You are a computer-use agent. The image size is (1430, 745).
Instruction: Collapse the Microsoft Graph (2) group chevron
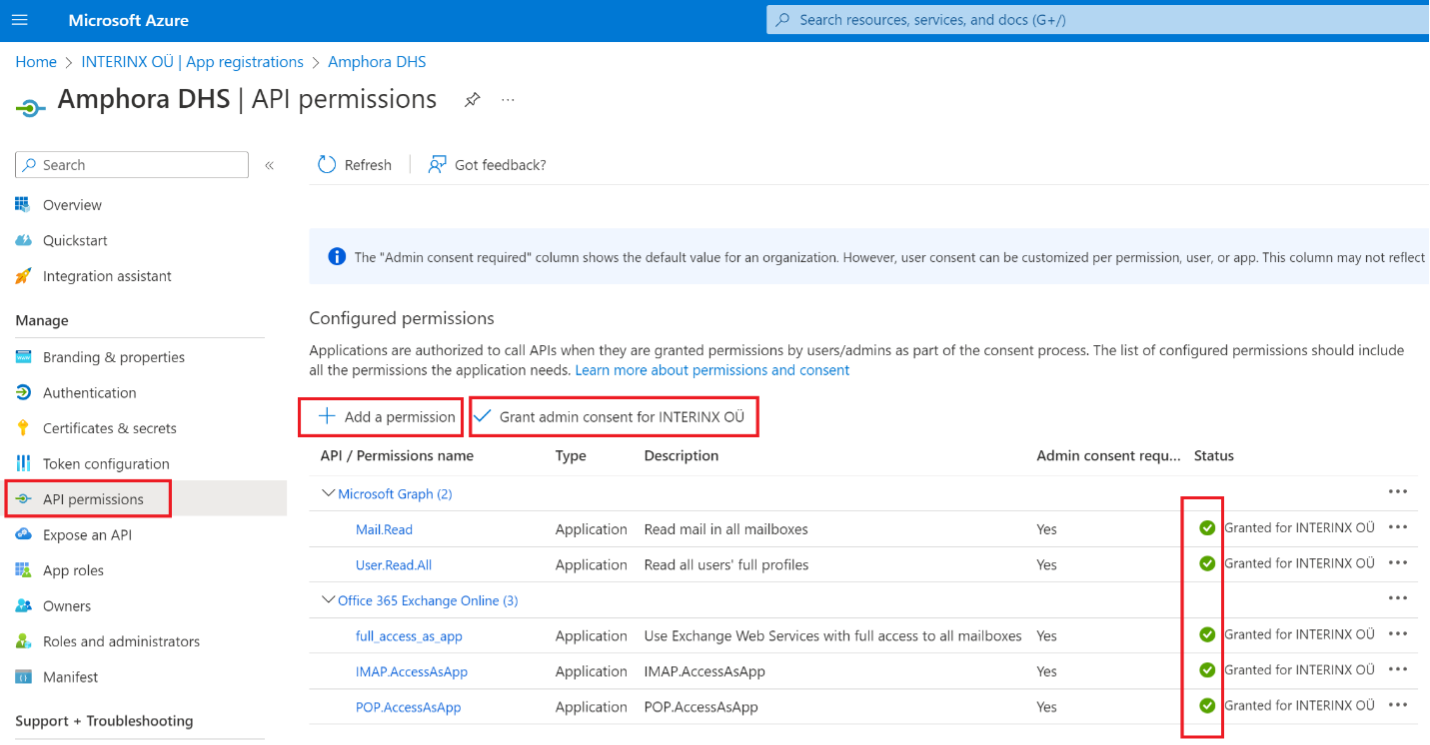pos(327,493)
